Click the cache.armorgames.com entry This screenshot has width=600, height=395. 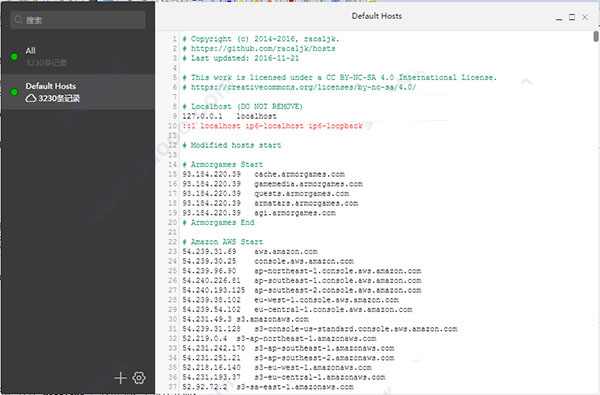coord(263,174)
